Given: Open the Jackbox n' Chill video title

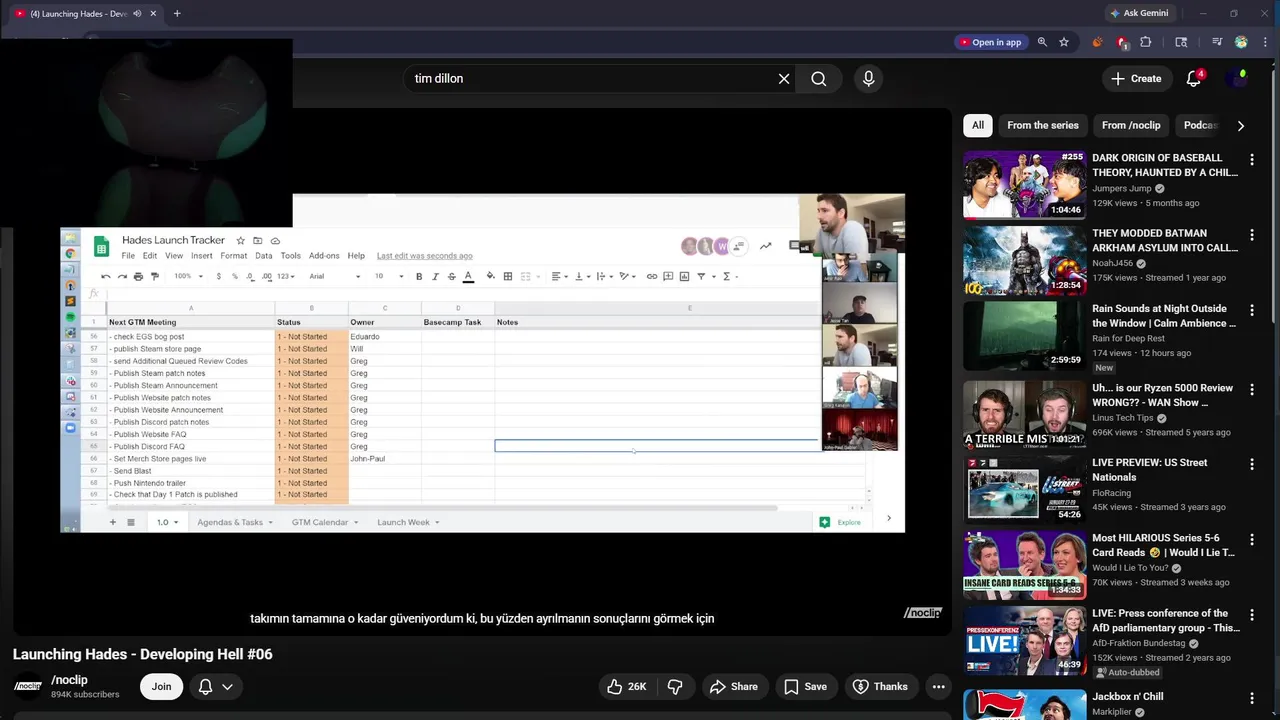Looking at the screenshot, I should point(1127,696).
